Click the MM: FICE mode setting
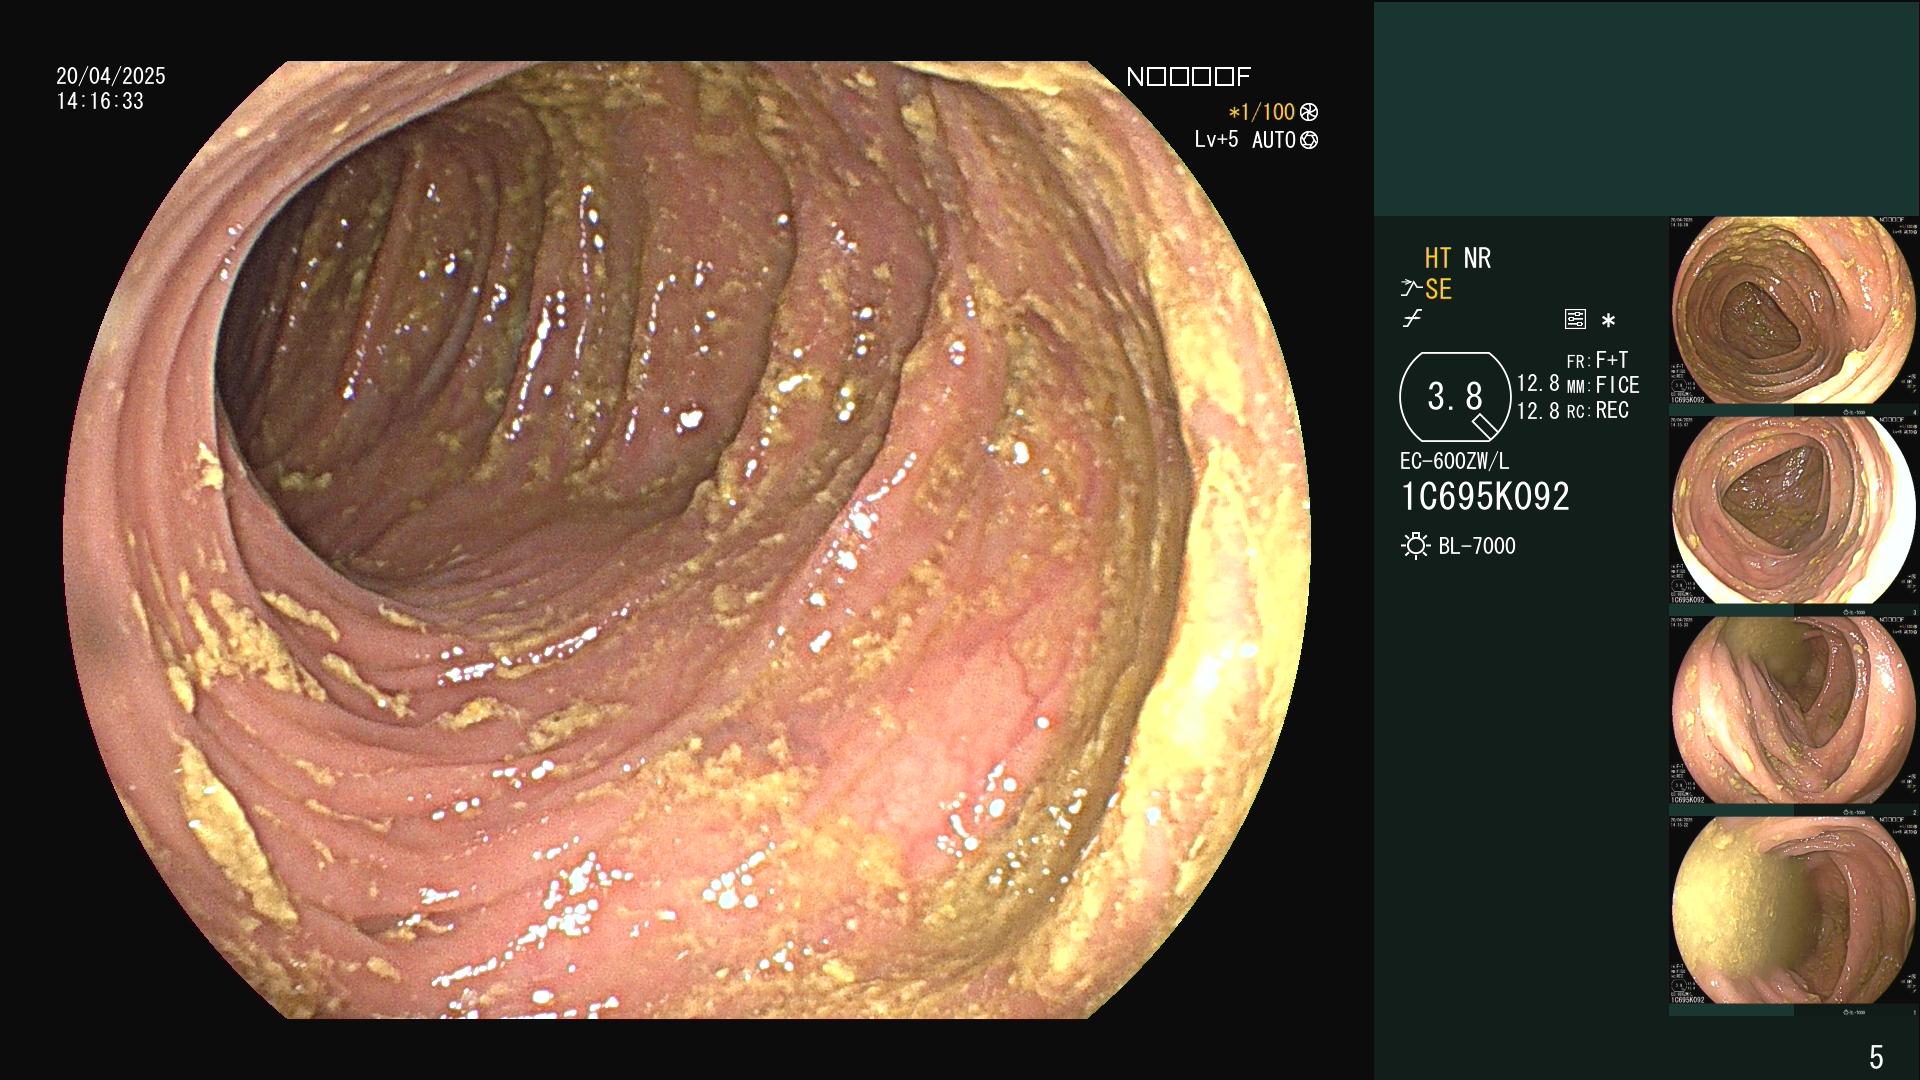Viewport: 1920px width, 1080px height. pos(1603,385)
